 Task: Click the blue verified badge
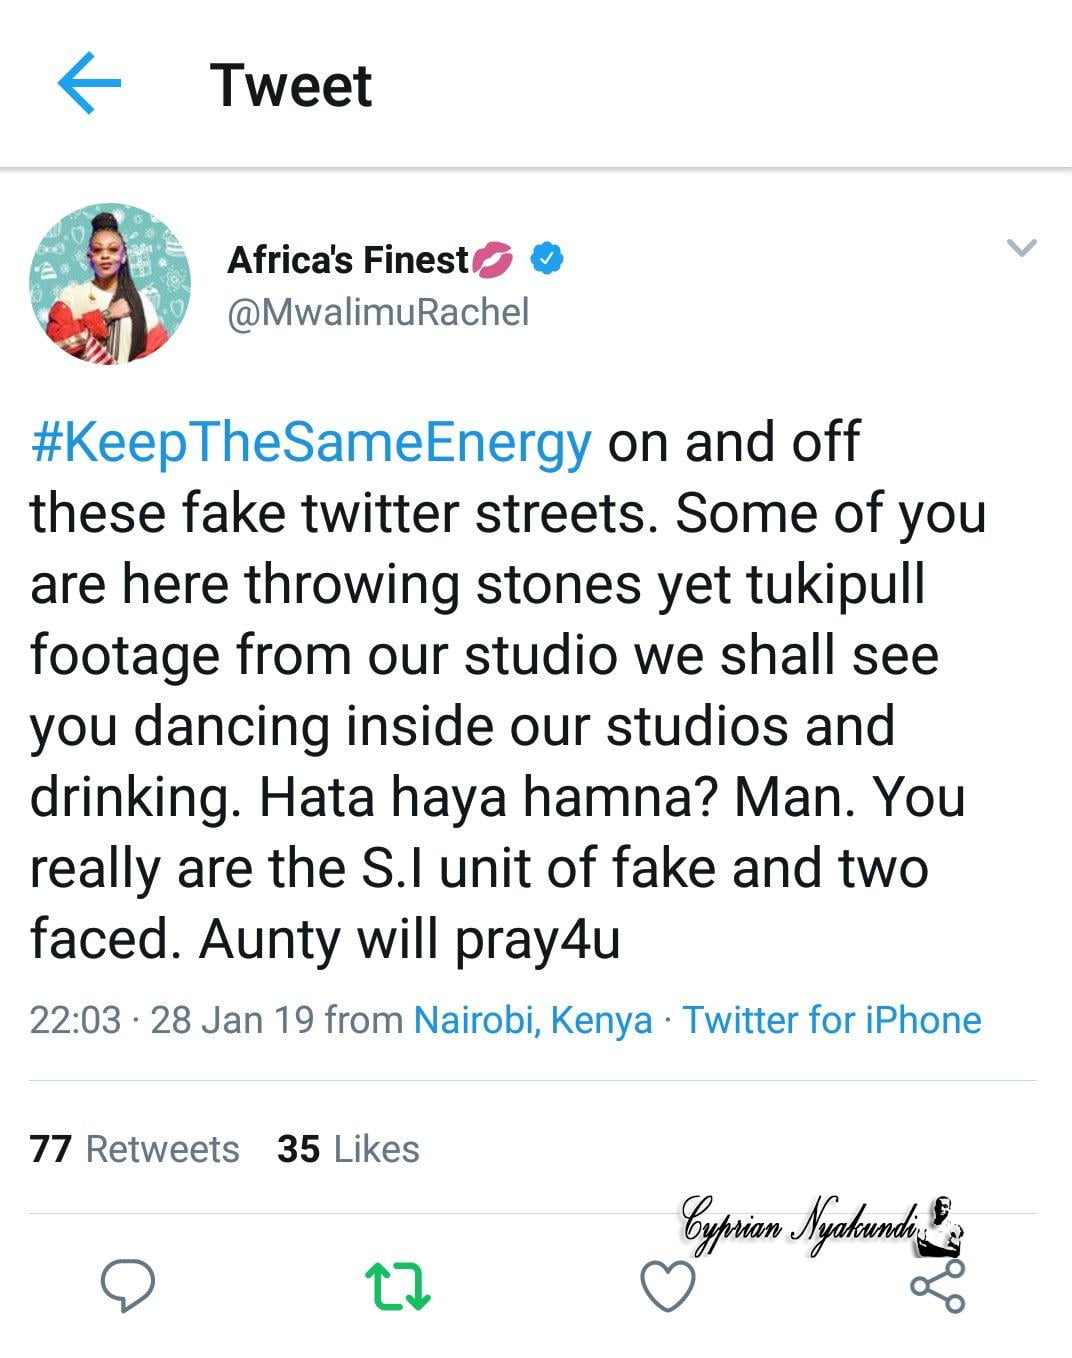pyautogui.click(x=546, y=260)
